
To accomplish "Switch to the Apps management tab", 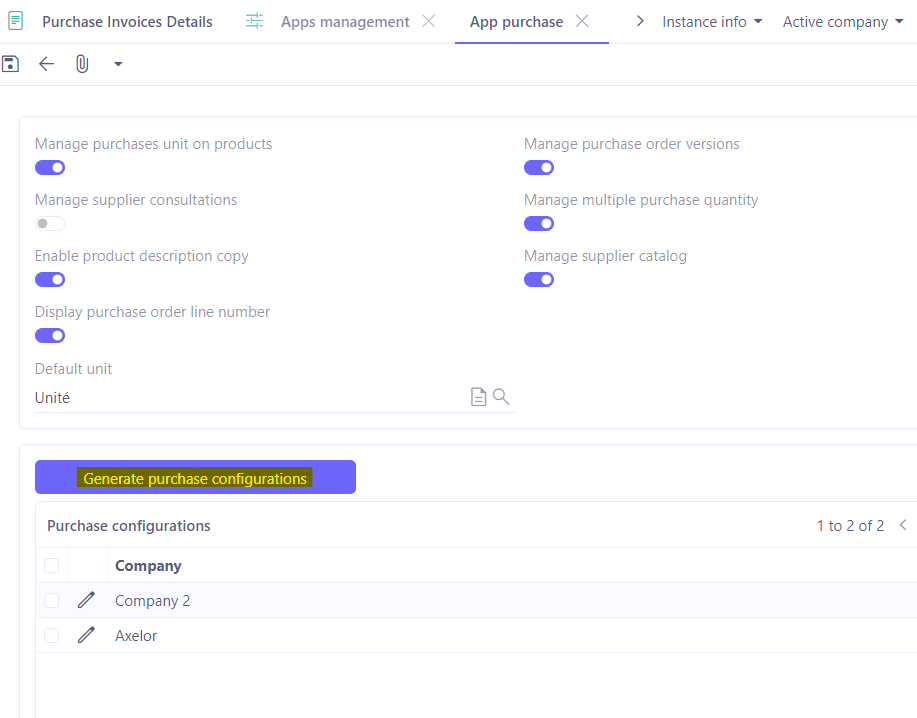I will [345, 21].
